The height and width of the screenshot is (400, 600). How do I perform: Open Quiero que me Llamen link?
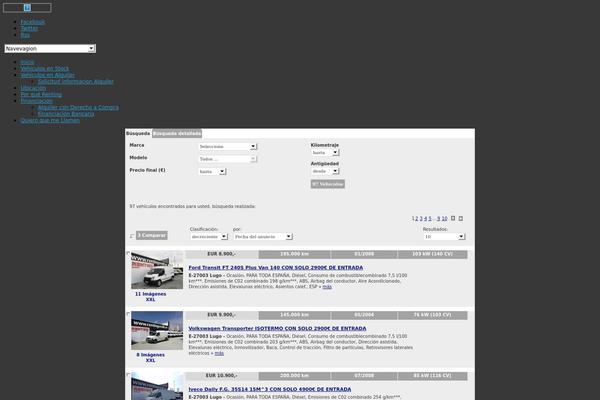point(50,121)
